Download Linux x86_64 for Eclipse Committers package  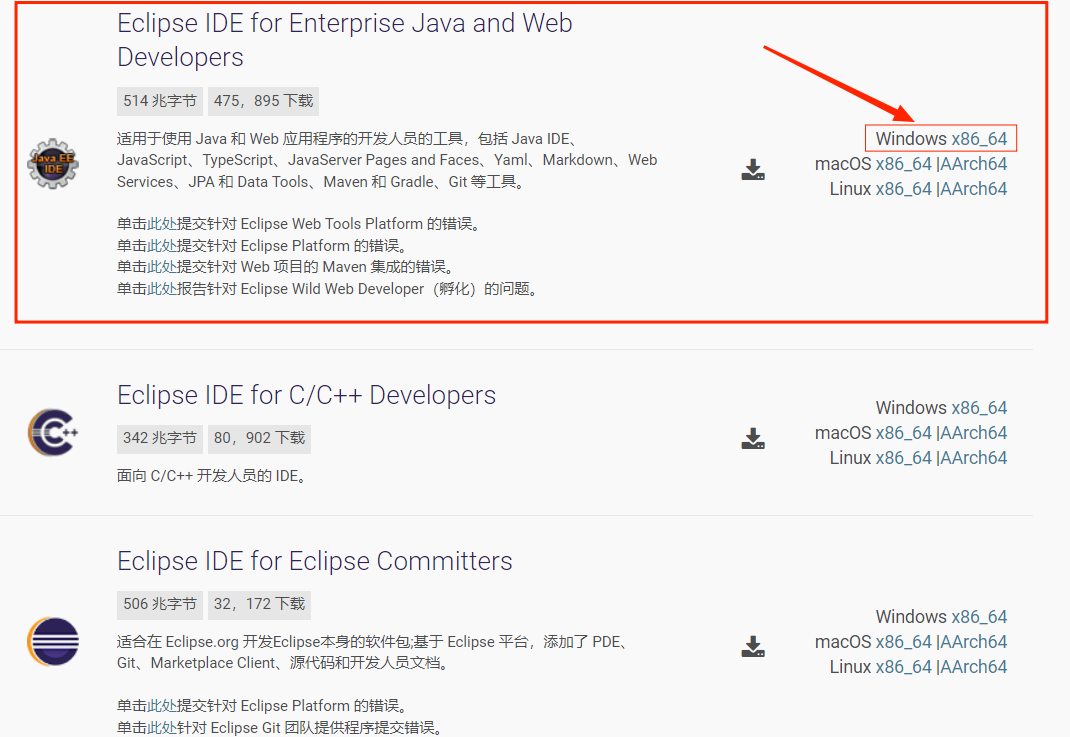pos(903,667)
